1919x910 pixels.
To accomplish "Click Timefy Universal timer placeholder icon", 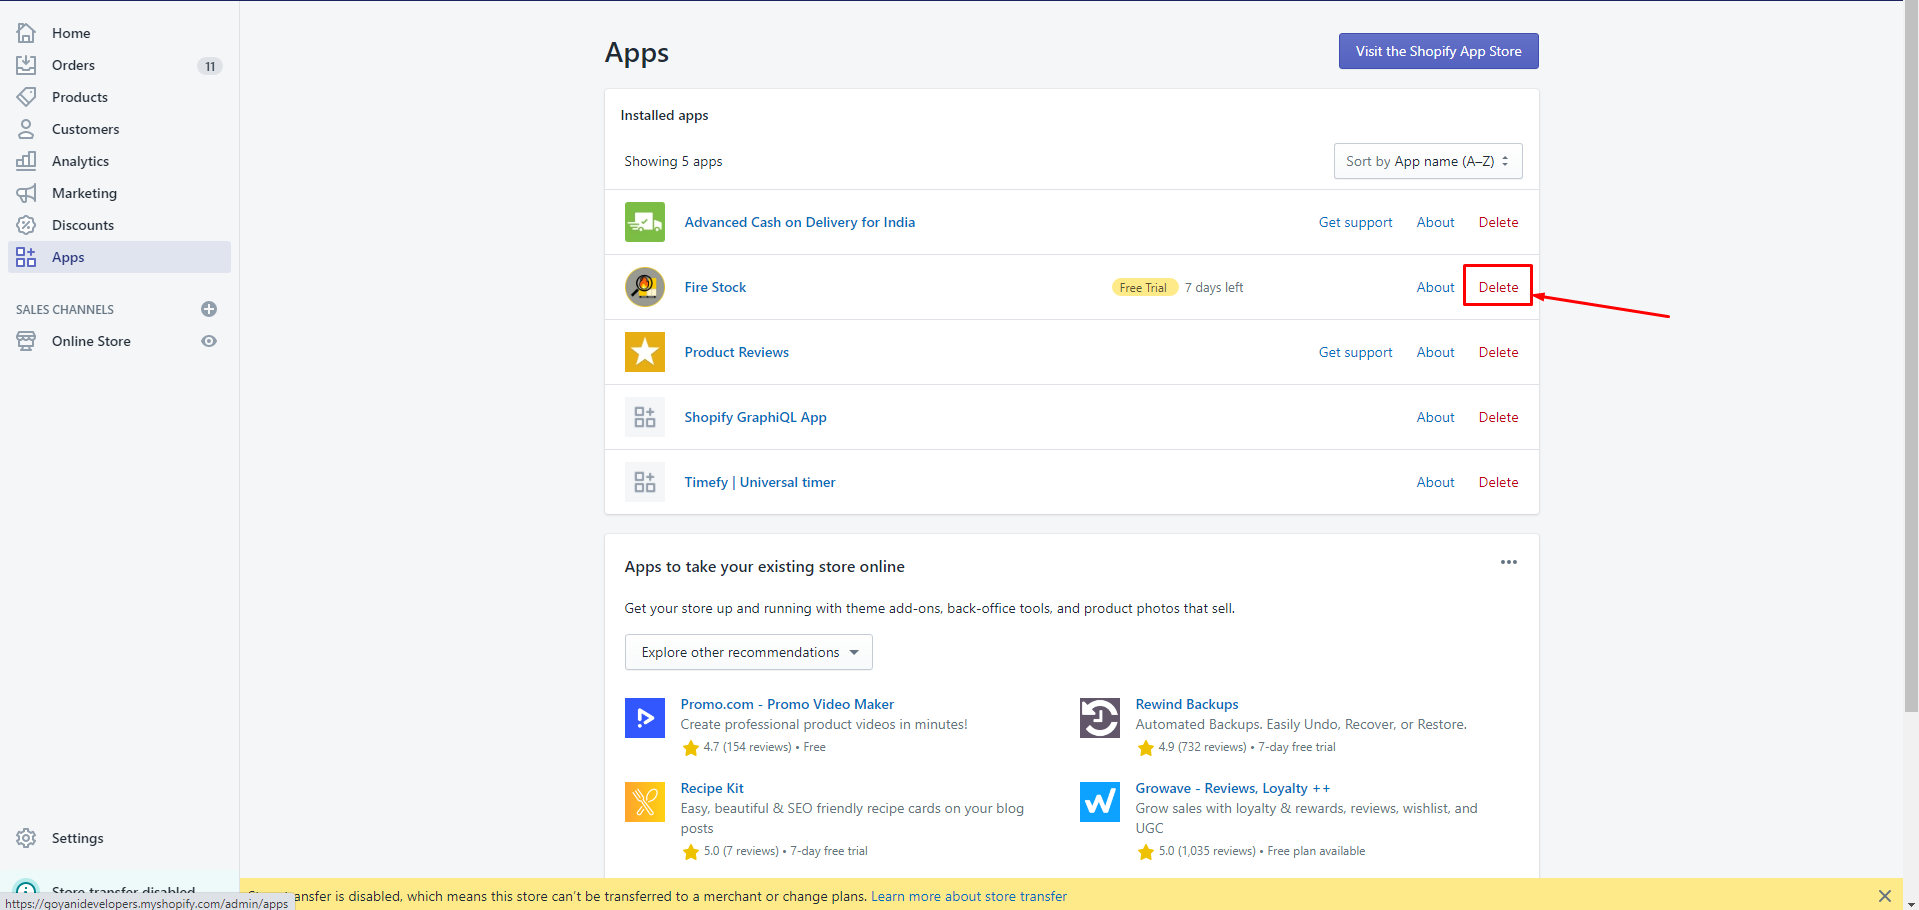I will coord(645,482).
